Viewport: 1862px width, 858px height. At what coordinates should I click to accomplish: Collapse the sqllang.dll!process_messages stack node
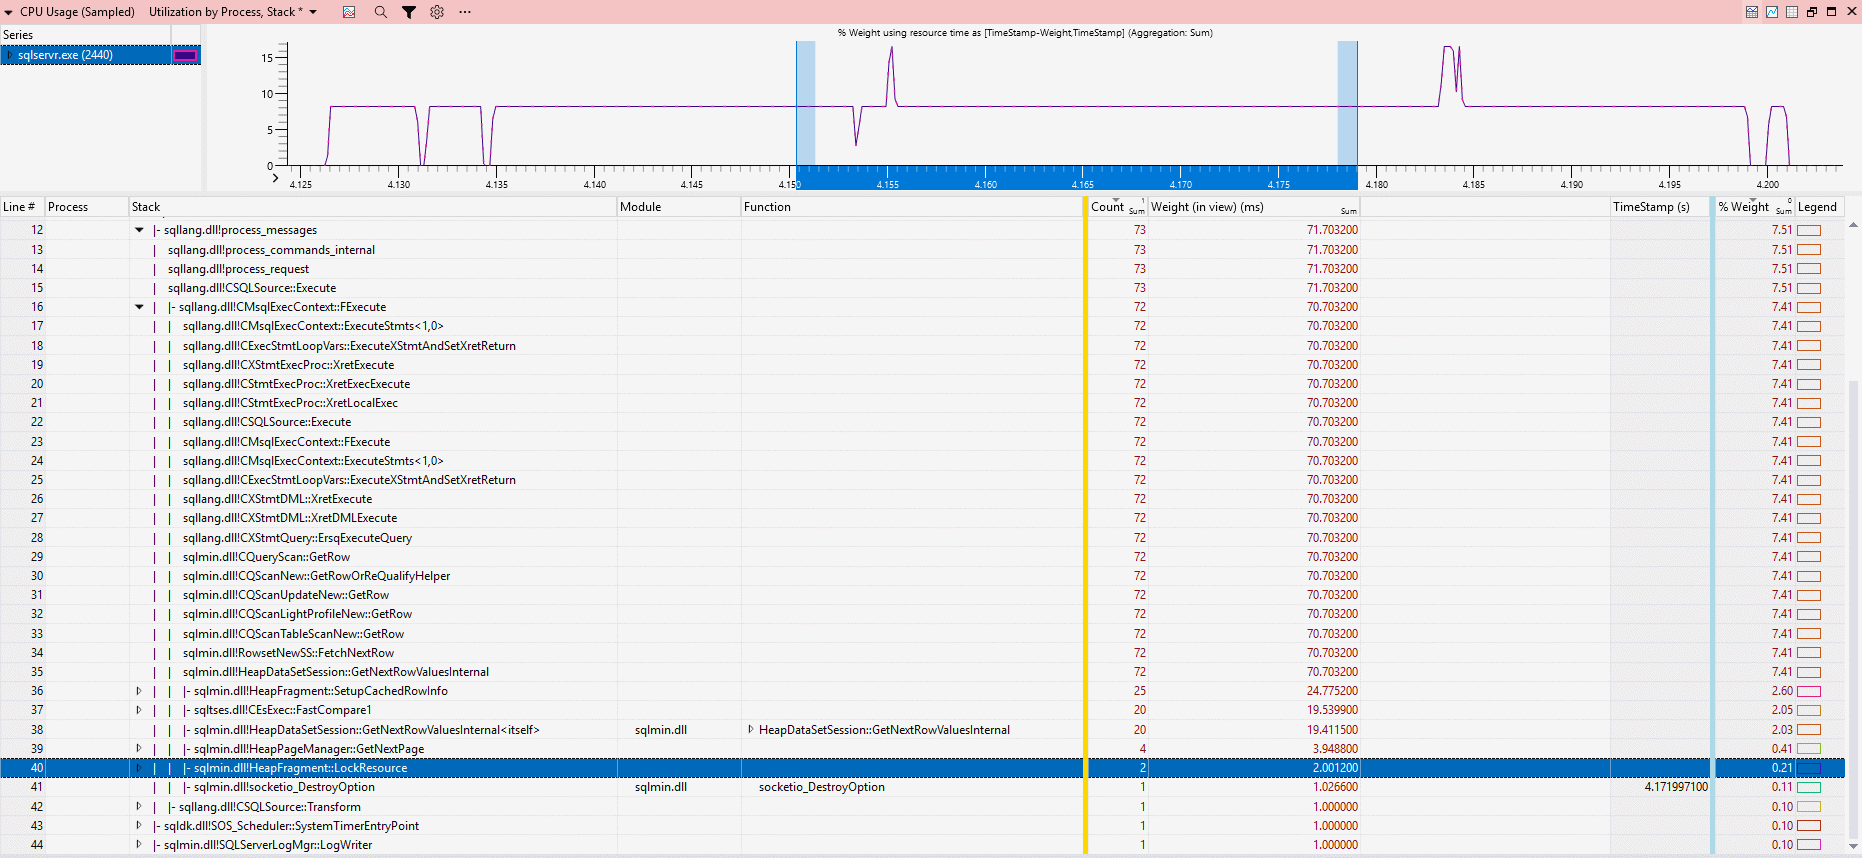coord(139,230)
